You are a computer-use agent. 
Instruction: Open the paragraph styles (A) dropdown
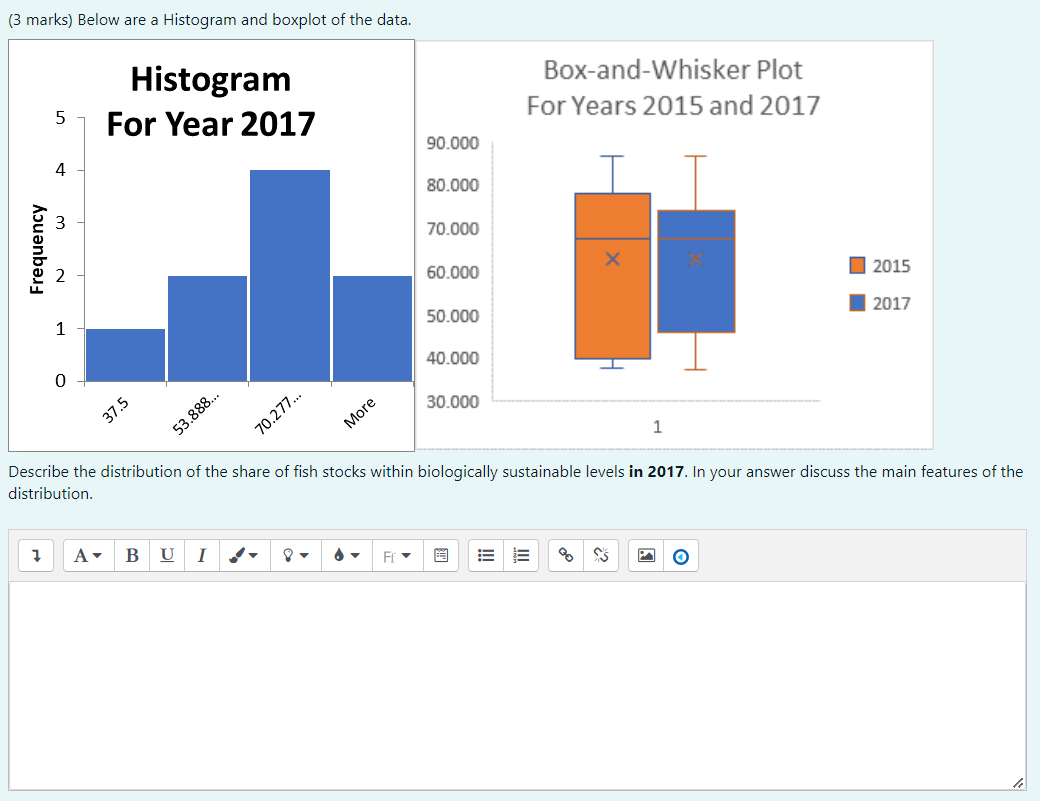tap(88, 556)
